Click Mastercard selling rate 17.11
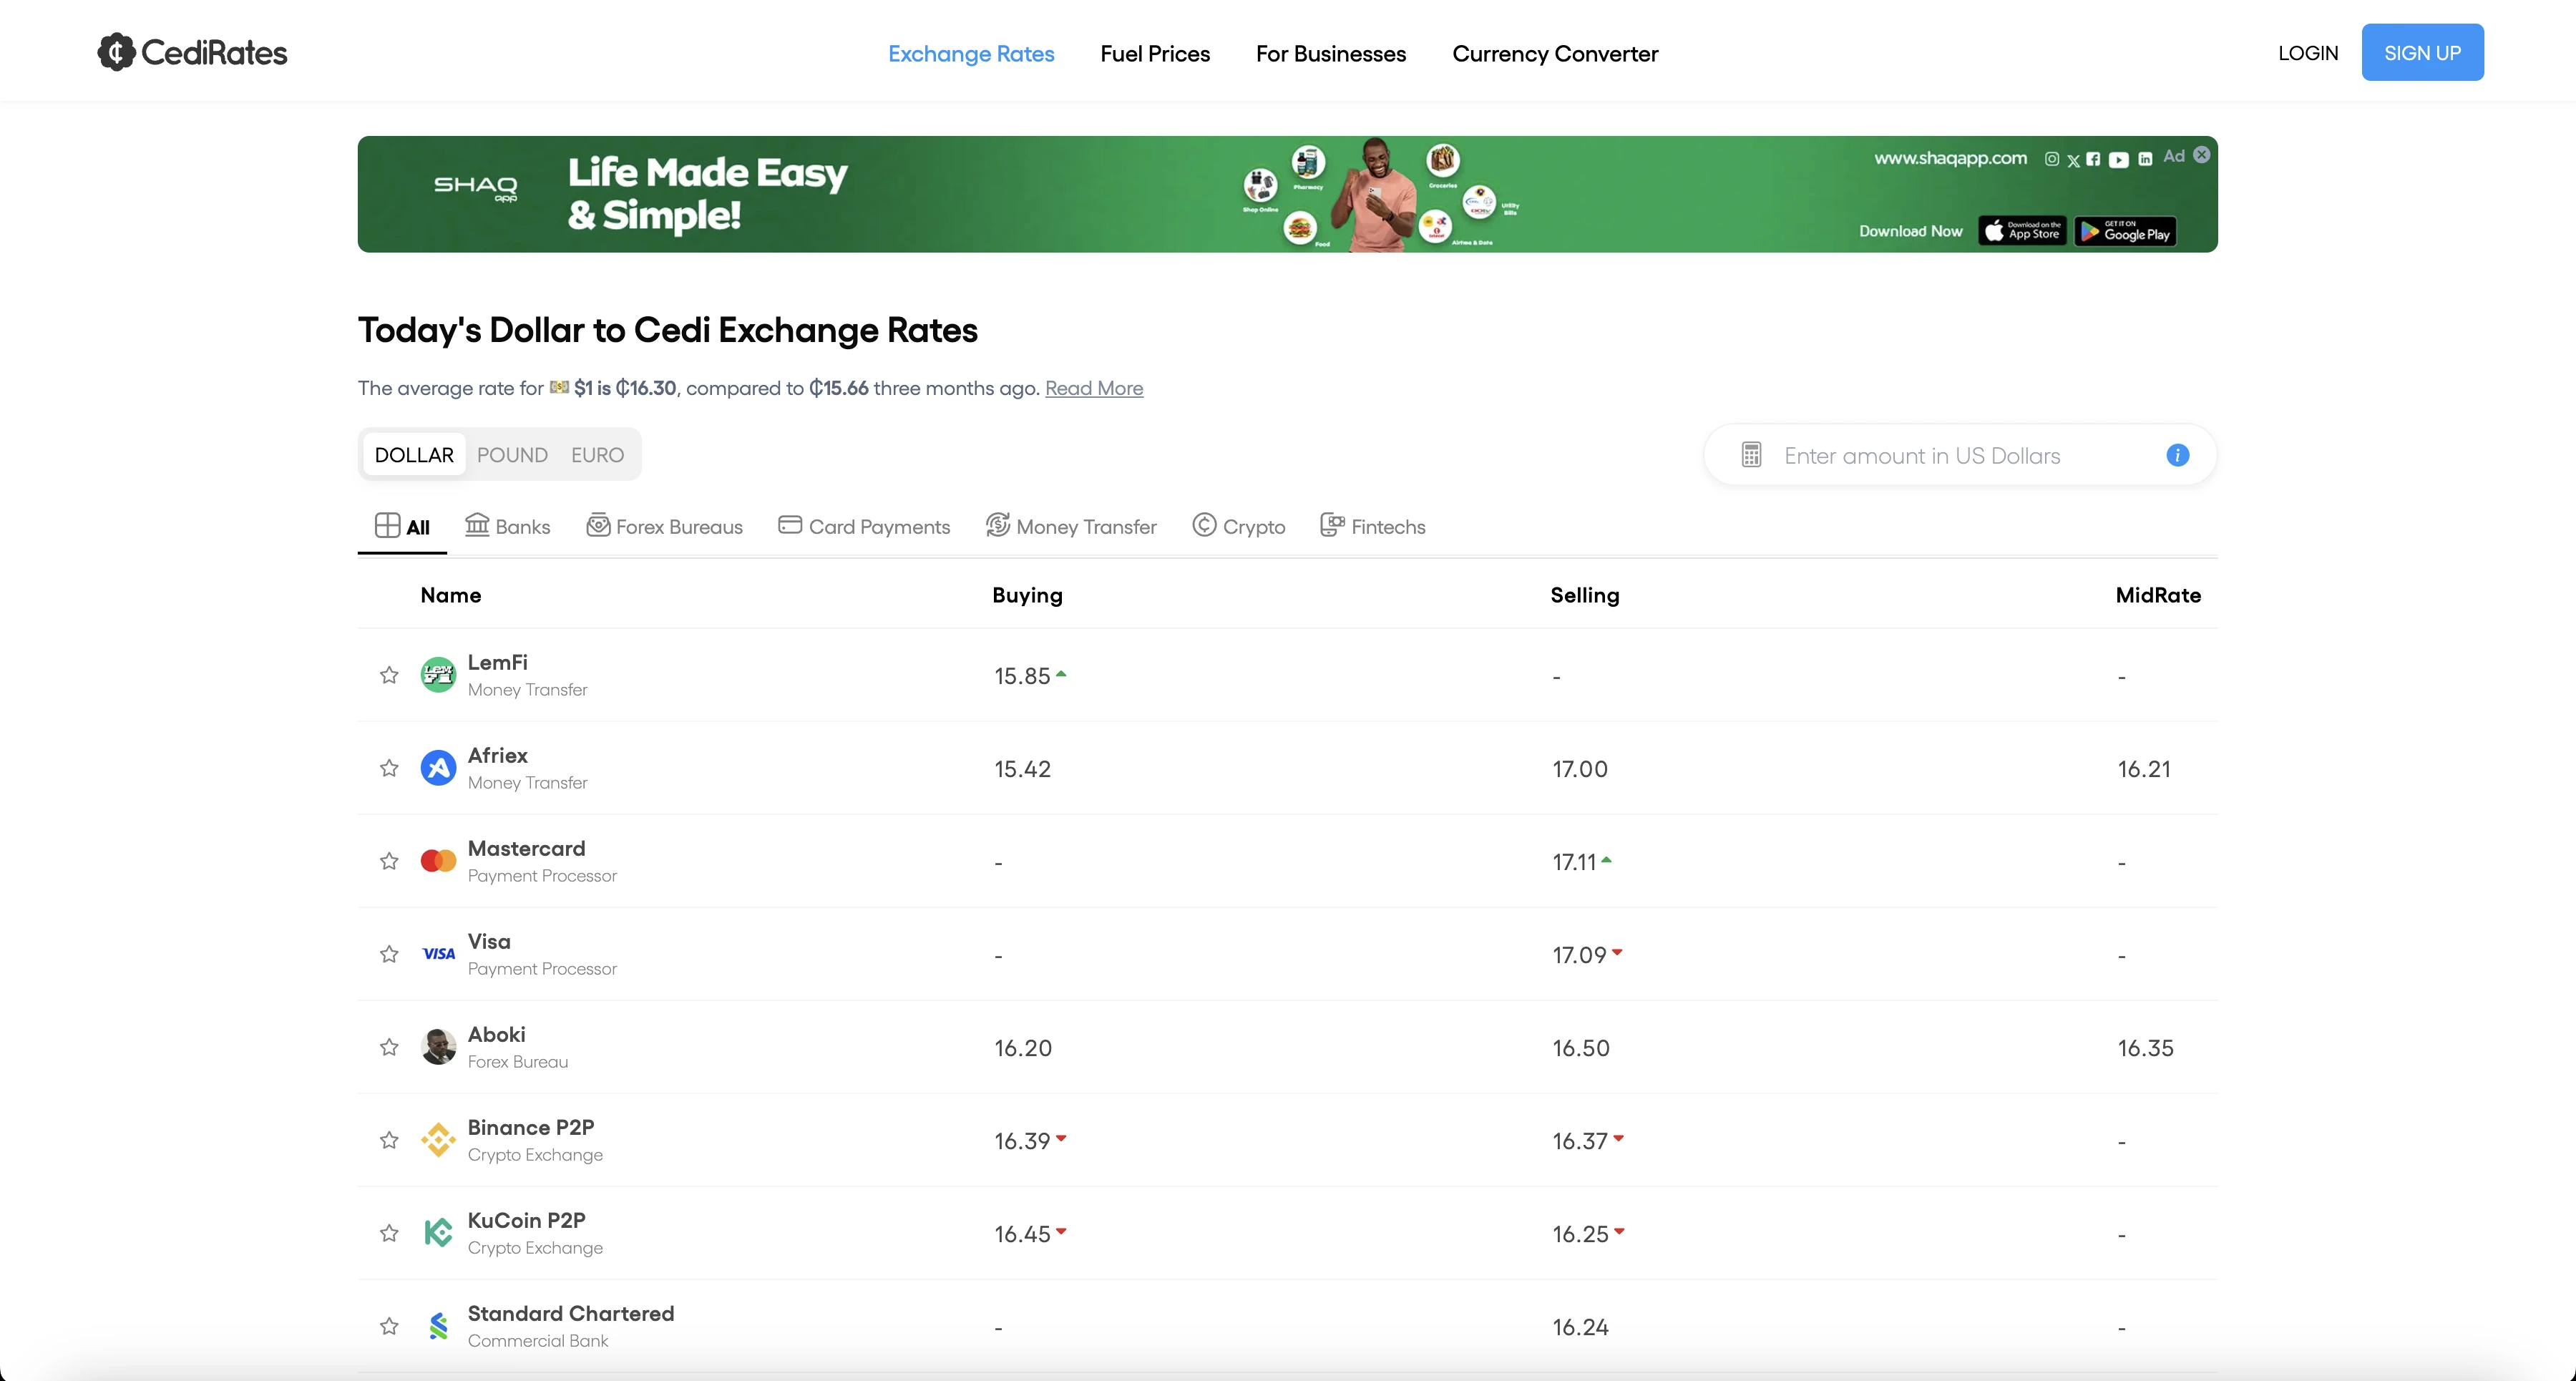The image size is (2576, 1381). click(x=1574, y=862)
